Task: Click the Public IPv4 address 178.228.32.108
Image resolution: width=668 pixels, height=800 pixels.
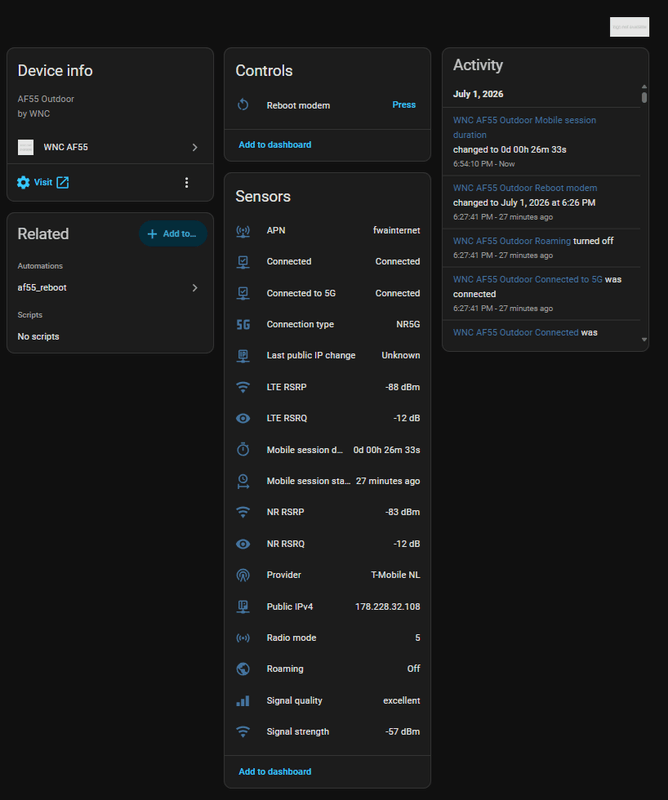Action: tap(388, 607)
